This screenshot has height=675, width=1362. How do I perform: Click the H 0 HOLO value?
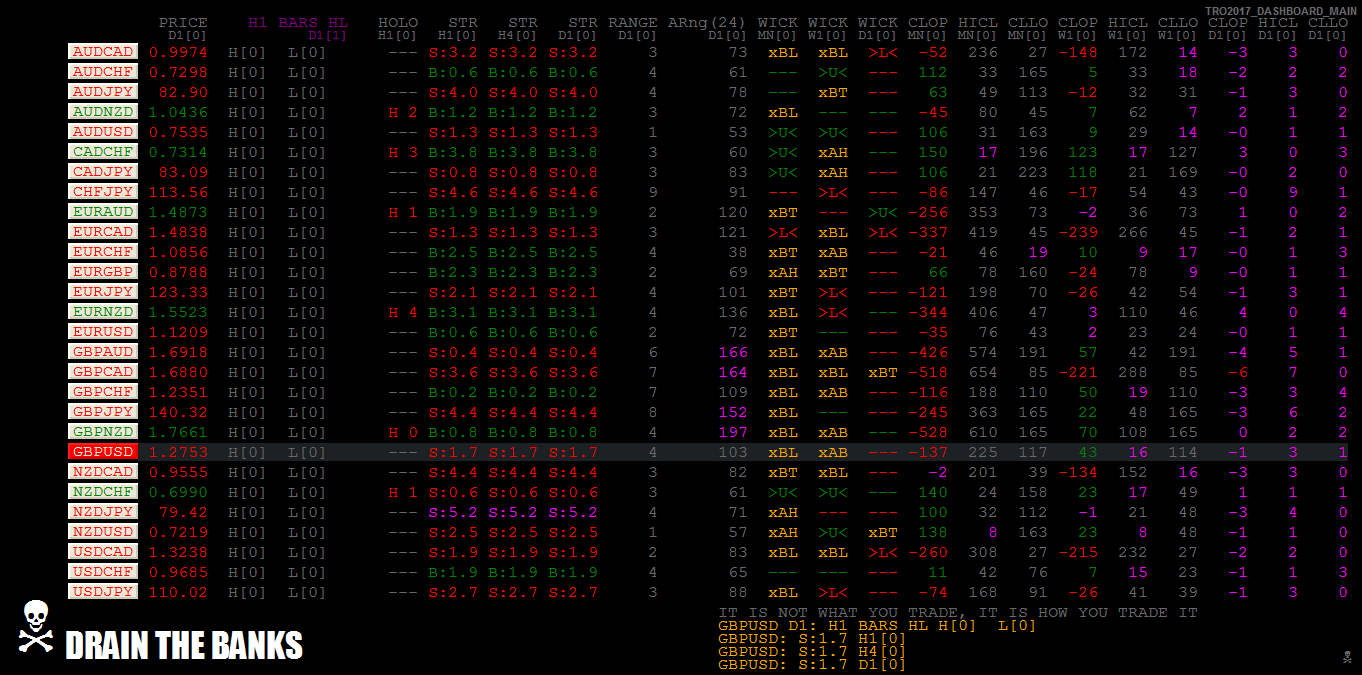coord(403,432)
